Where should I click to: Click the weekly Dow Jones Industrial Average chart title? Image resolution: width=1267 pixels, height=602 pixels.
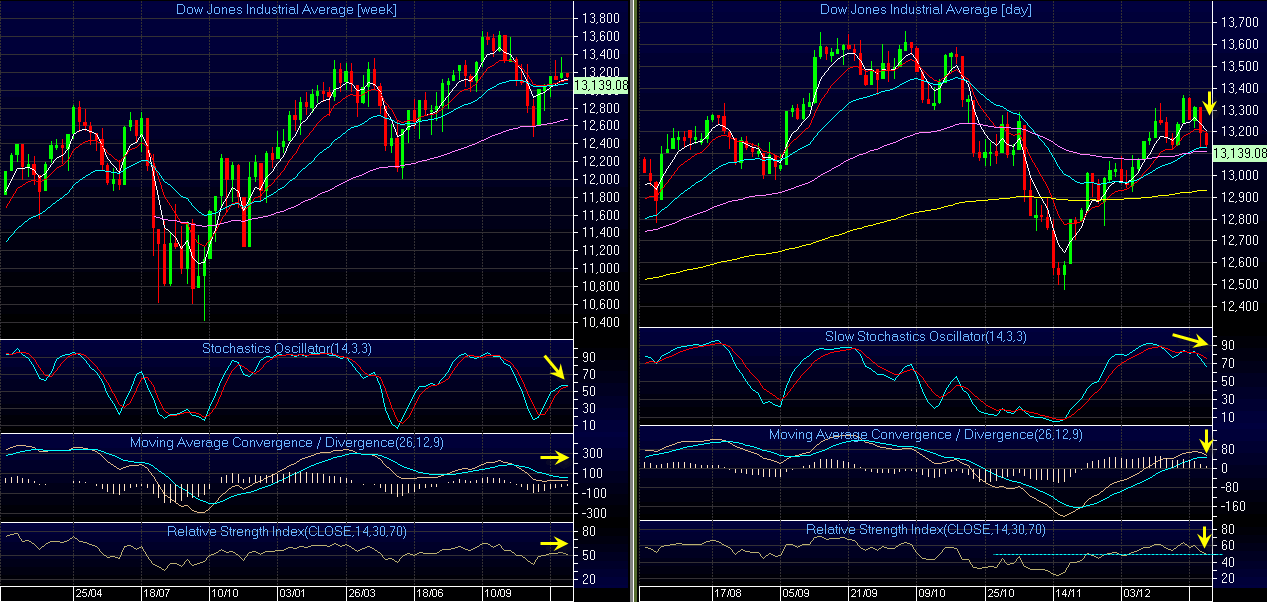pyautogui.click(x=286, y=9)
